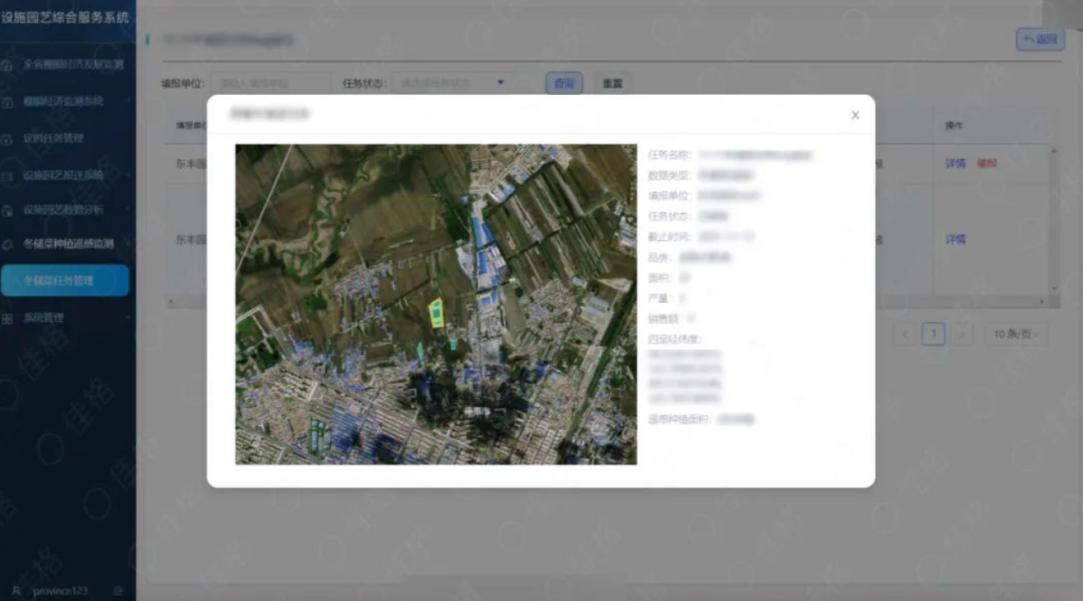Click the 系统管理 grid icon

pyautogui.click(x=8, y=319)
